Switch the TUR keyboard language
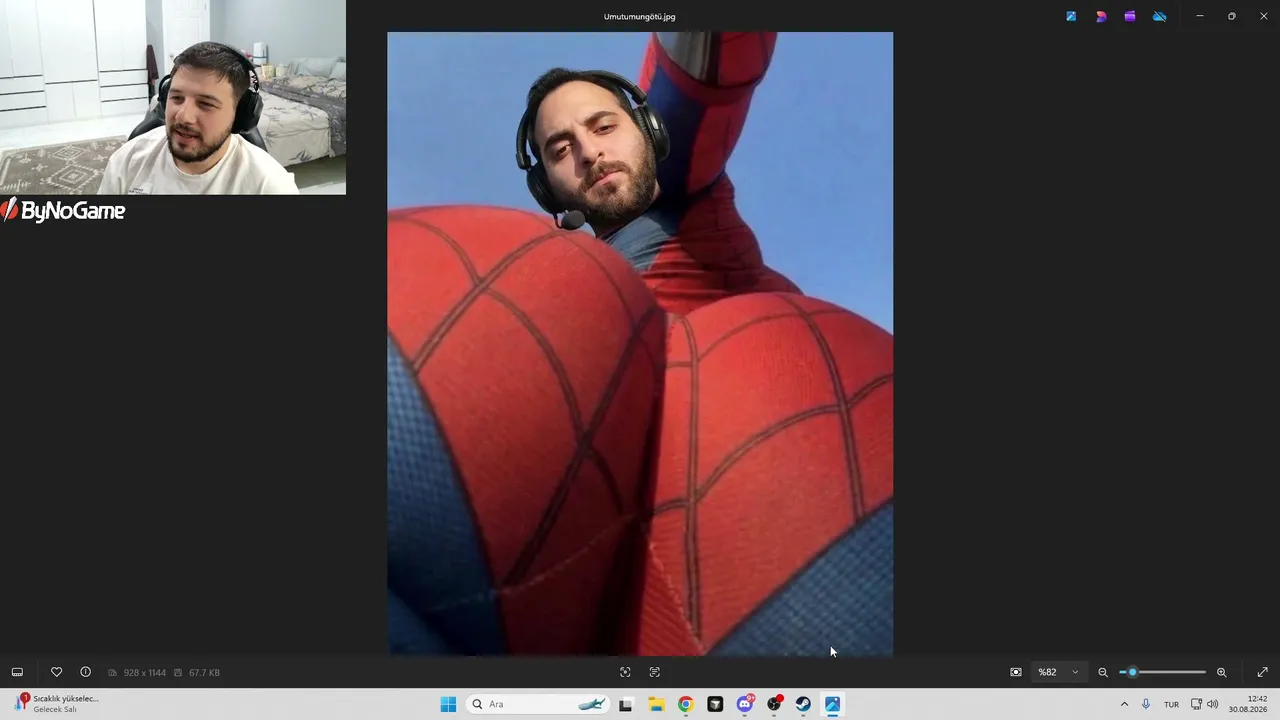Image resolution: width=1280 pixels, height=720 pixels. point(1171,704)
